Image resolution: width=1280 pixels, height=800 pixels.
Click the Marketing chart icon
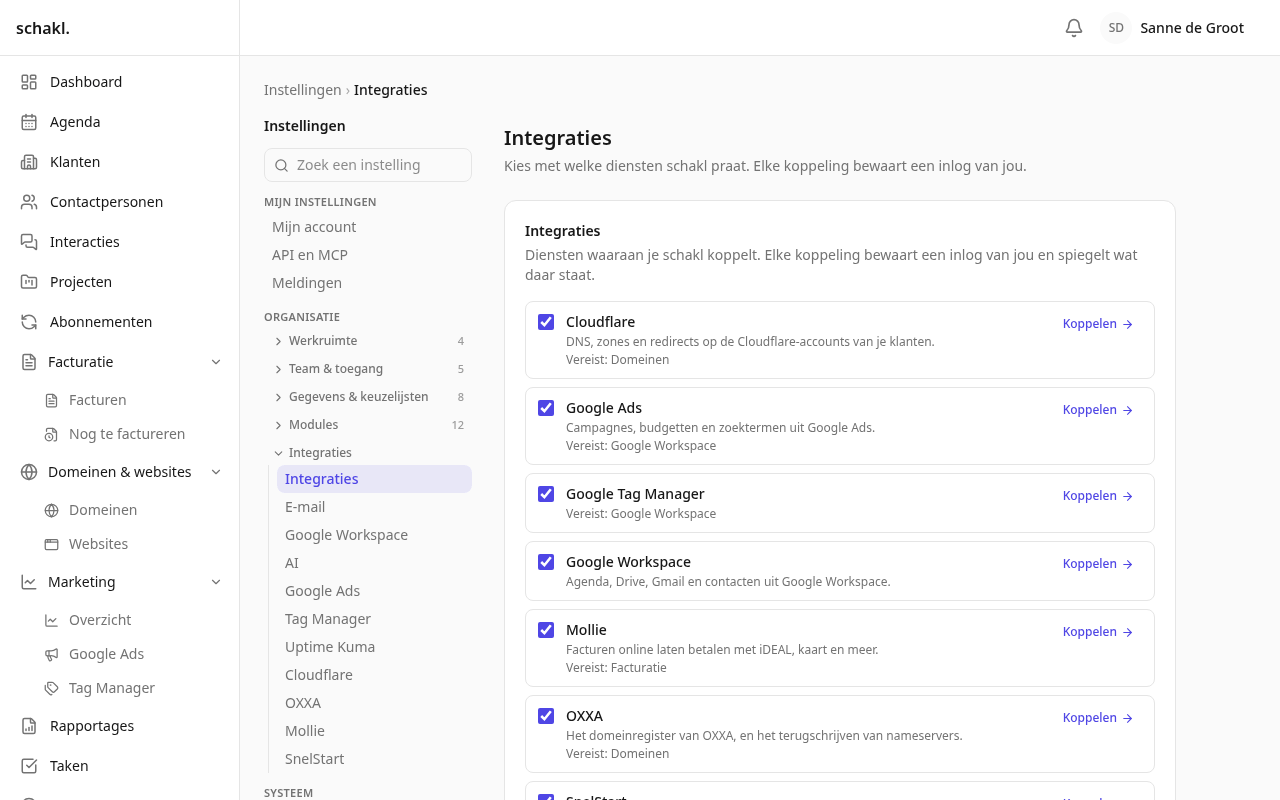(29, 582)
